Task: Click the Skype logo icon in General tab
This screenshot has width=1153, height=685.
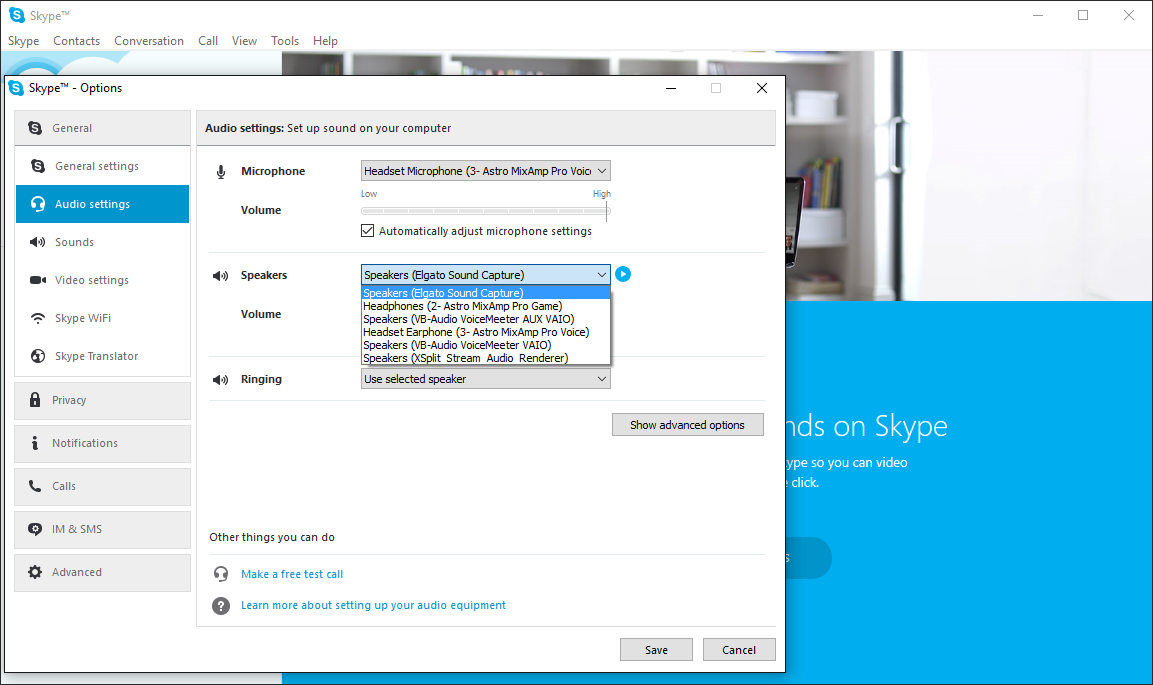Action: pos(35,128)
